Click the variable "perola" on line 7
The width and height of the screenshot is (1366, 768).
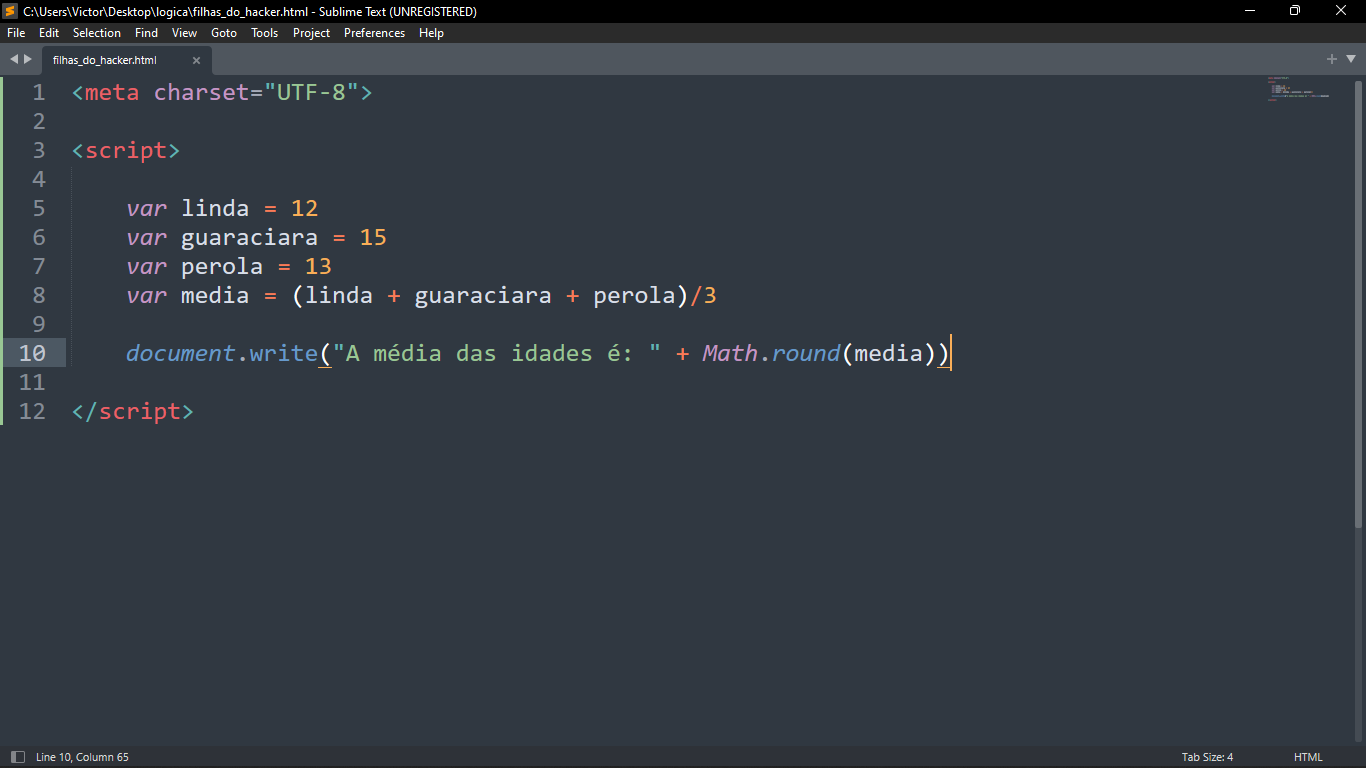pos(222,266)
